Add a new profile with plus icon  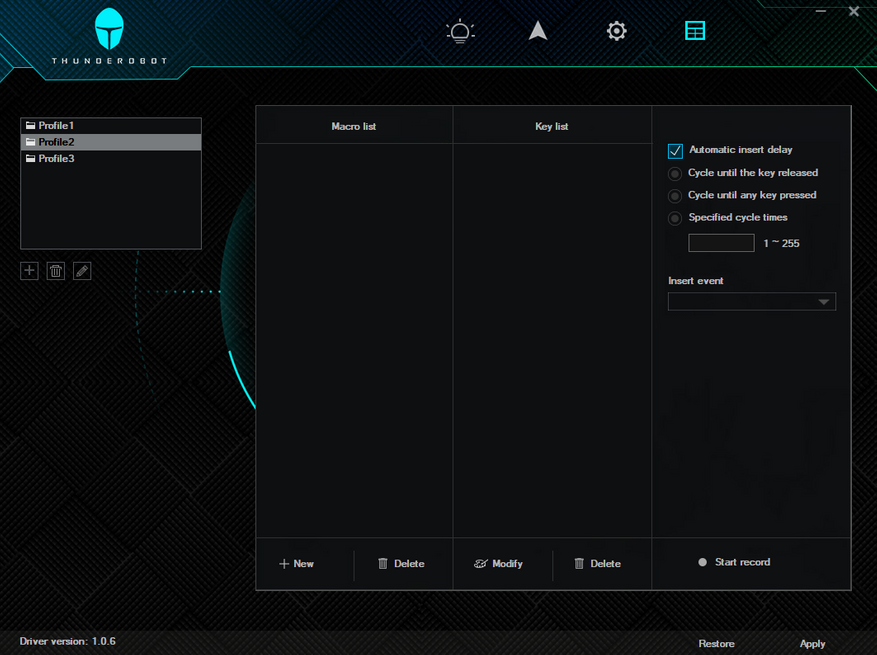tap(29, 271)
